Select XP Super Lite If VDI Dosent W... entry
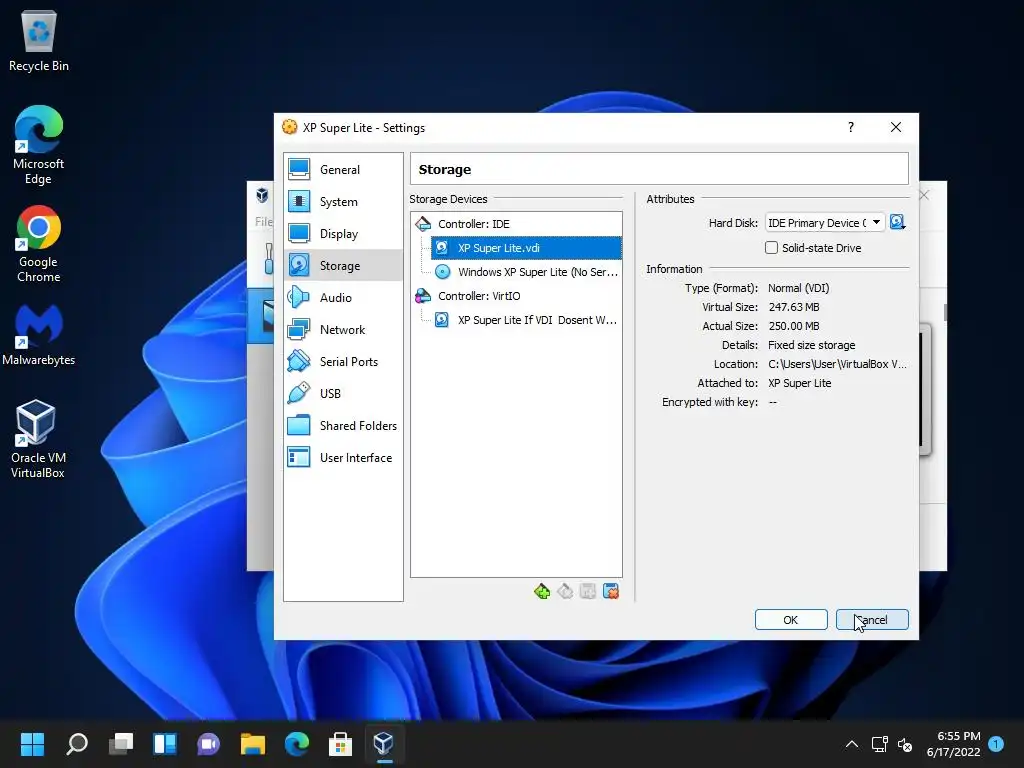The height and width of the screenshot is (768, 1024). [526, 320]
